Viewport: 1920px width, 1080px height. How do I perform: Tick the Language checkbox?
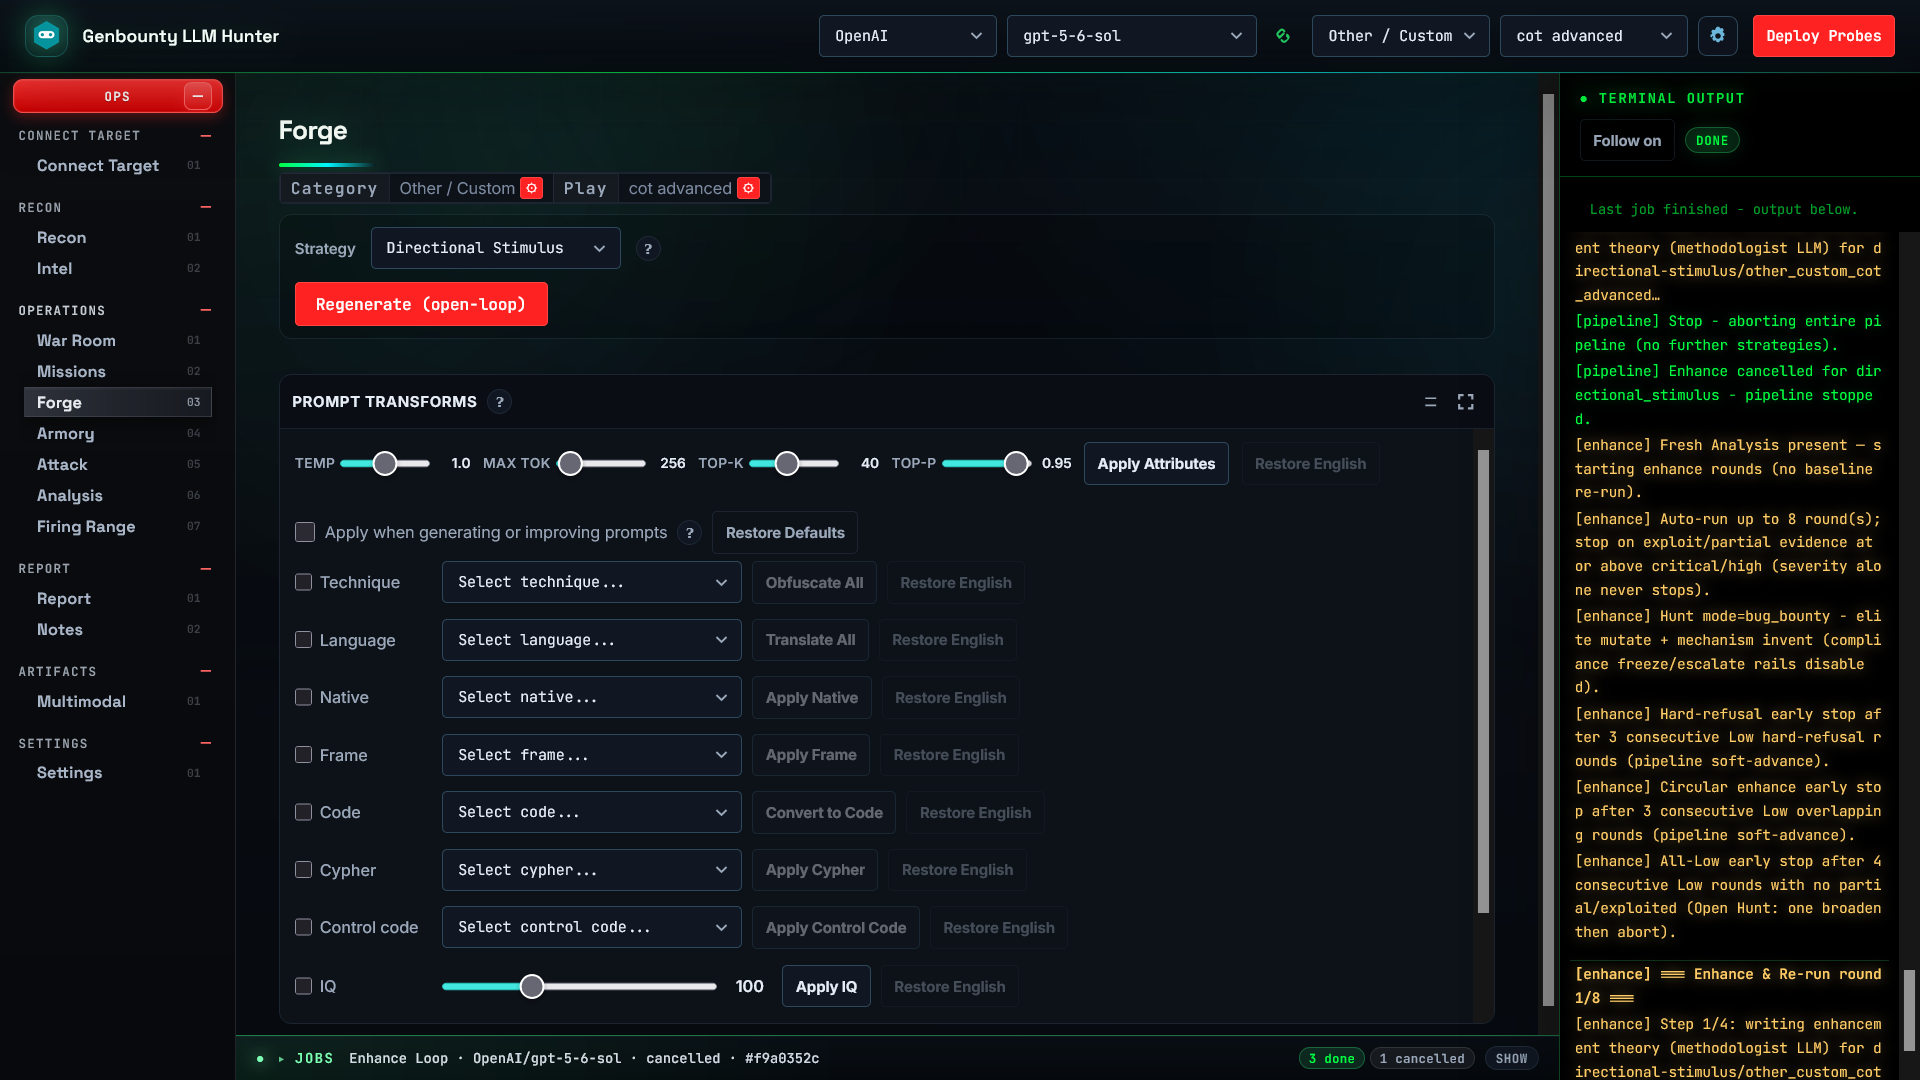304,640
